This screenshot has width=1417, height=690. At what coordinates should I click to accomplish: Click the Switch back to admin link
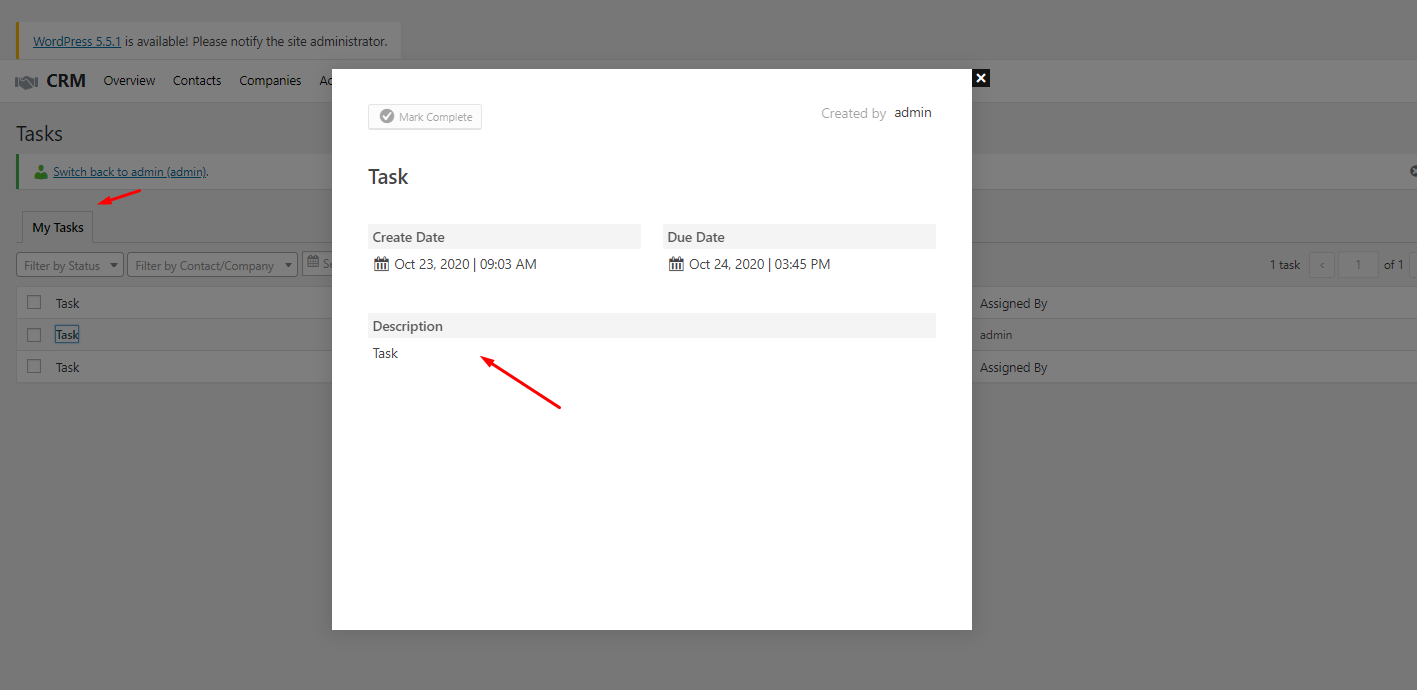coord(129,171)
